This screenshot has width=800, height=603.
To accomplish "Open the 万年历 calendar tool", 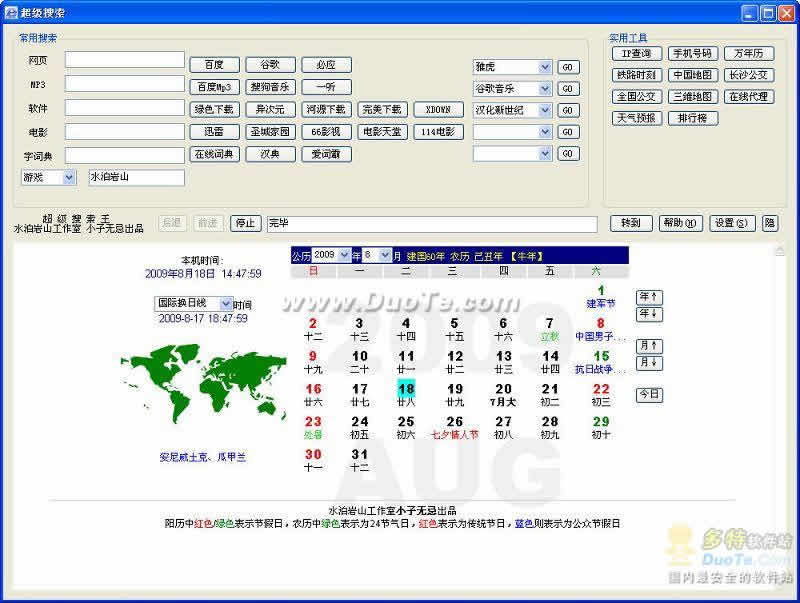I will [x=749, y=54].
